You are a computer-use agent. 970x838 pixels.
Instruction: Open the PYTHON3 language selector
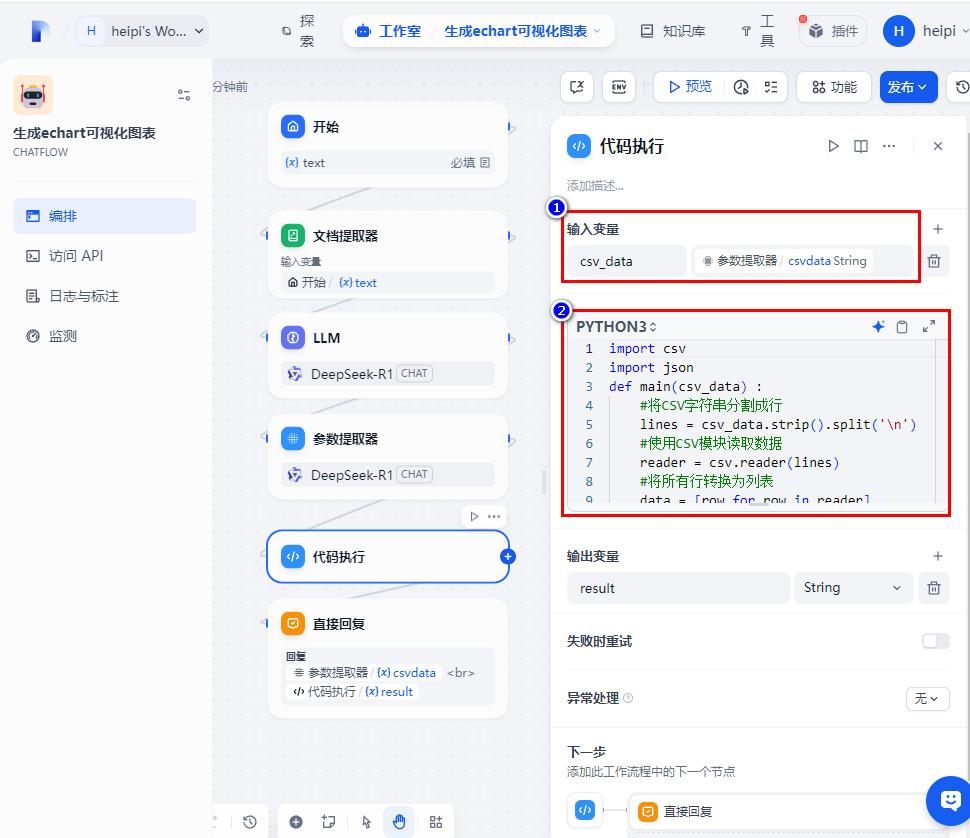(616, 327)
